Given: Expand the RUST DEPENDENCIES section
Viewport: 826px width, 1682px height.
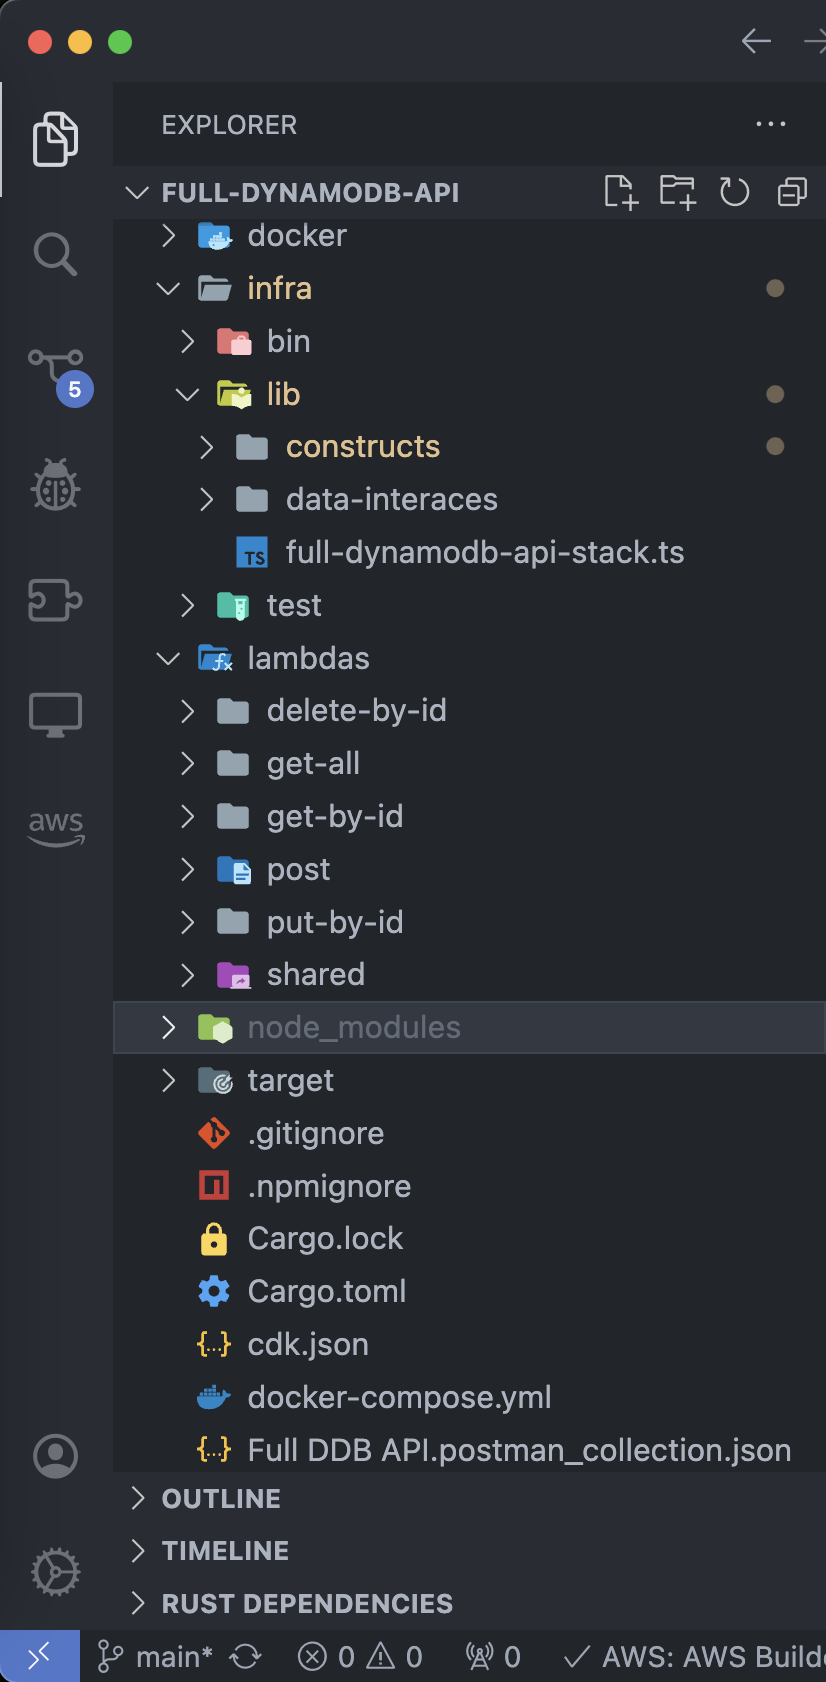Looking at the screenshot, I should click(305, 1603).
